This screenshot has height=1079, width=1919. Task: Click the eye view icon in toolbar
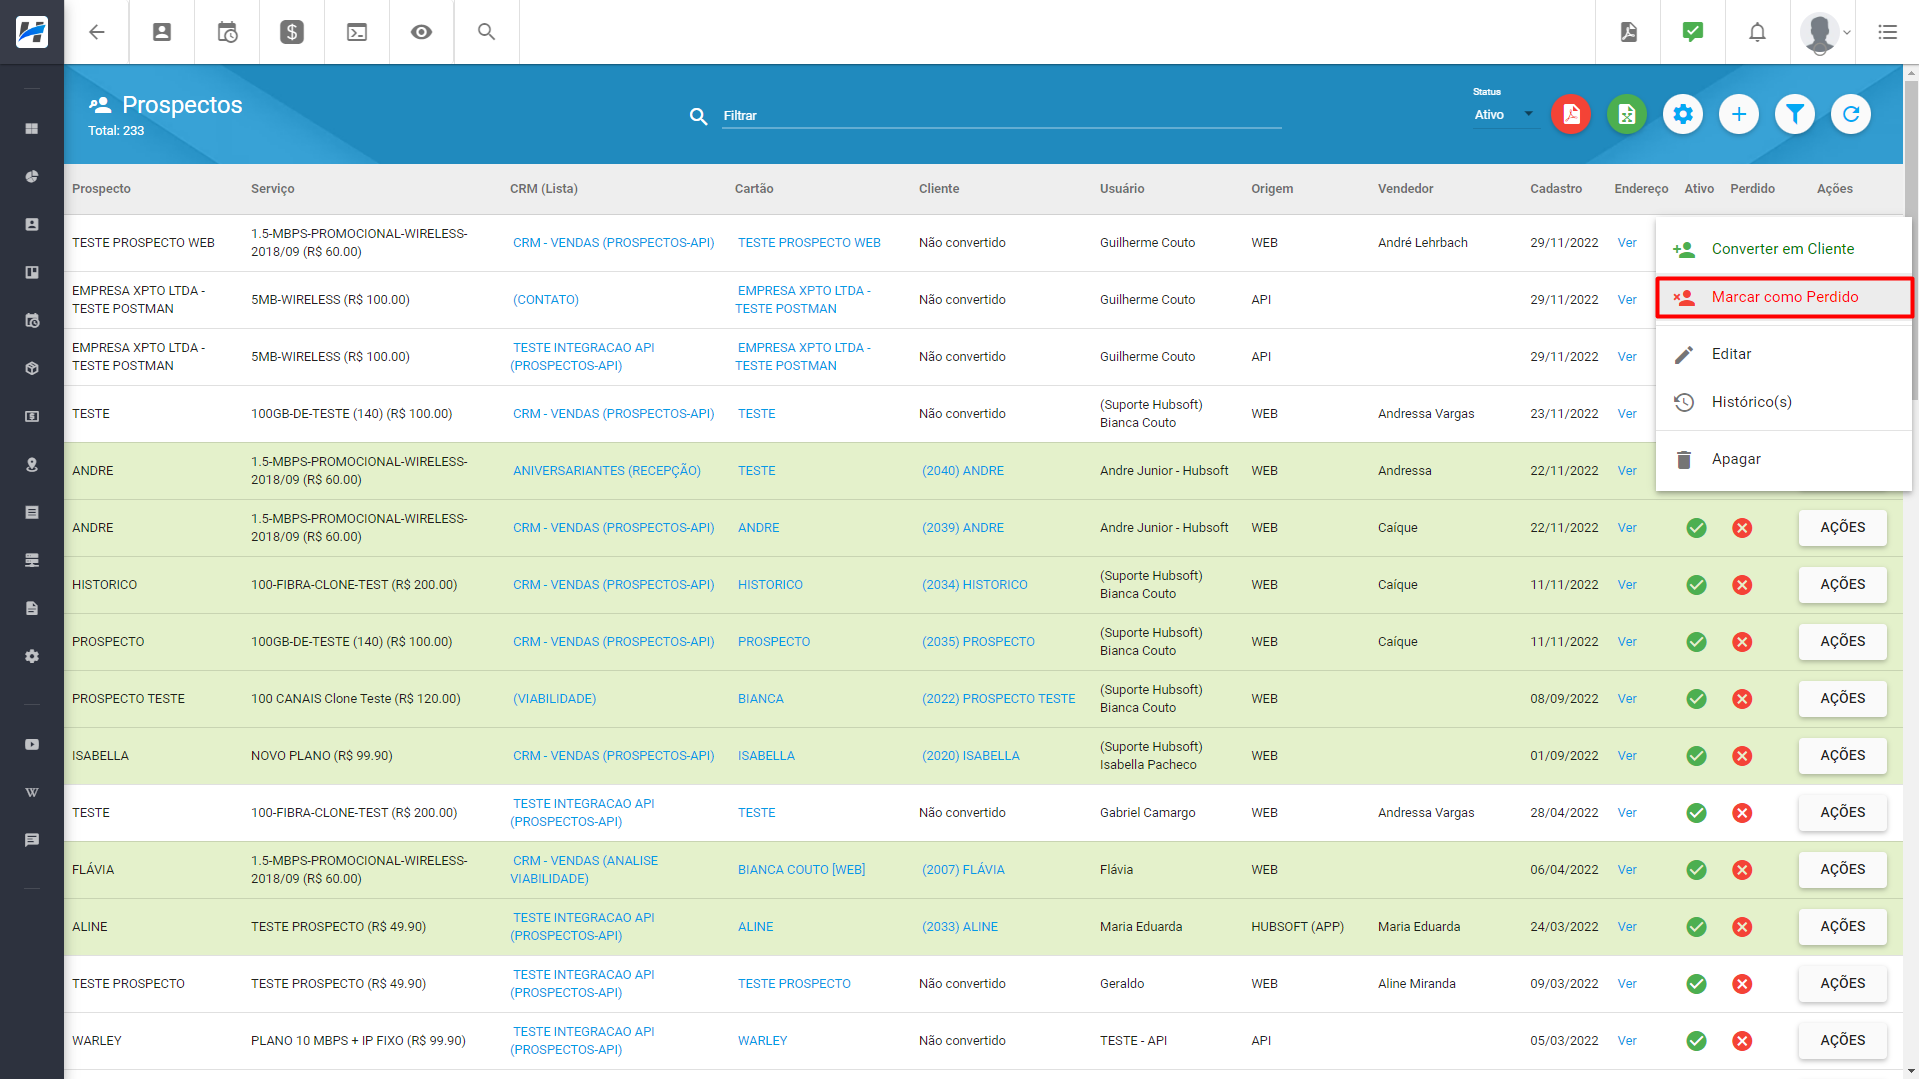pos(422,32)
